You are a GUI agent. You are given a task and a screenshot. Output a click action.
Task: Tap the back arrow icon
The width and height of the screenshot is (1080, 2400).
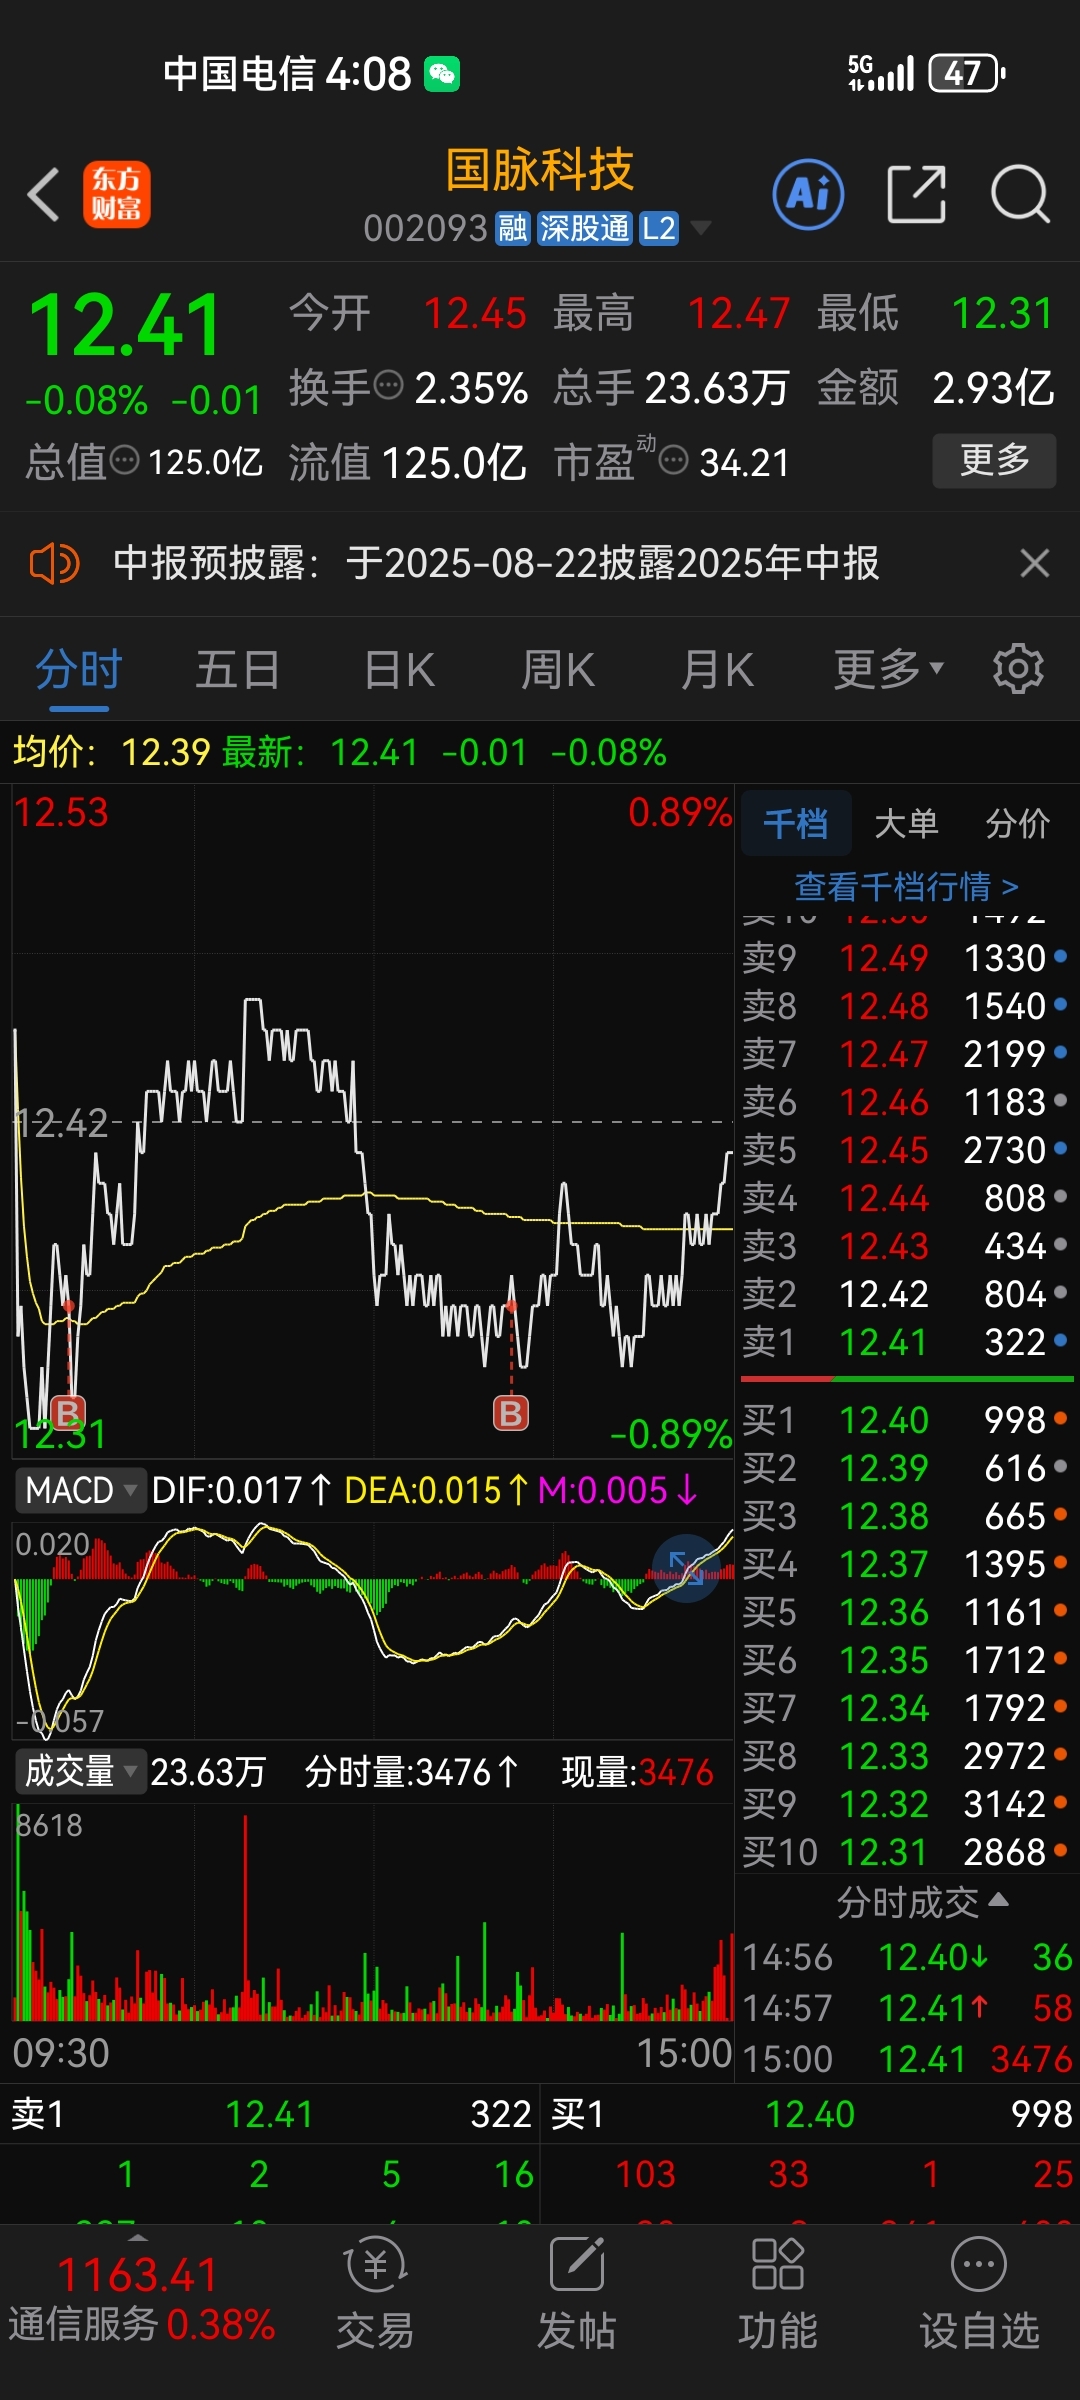(44, 194)
